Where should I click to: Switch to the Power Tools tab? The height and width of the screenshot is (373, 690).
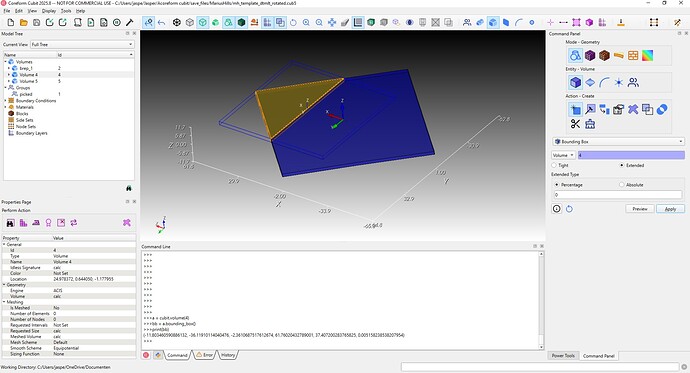(x=563, y=355)
